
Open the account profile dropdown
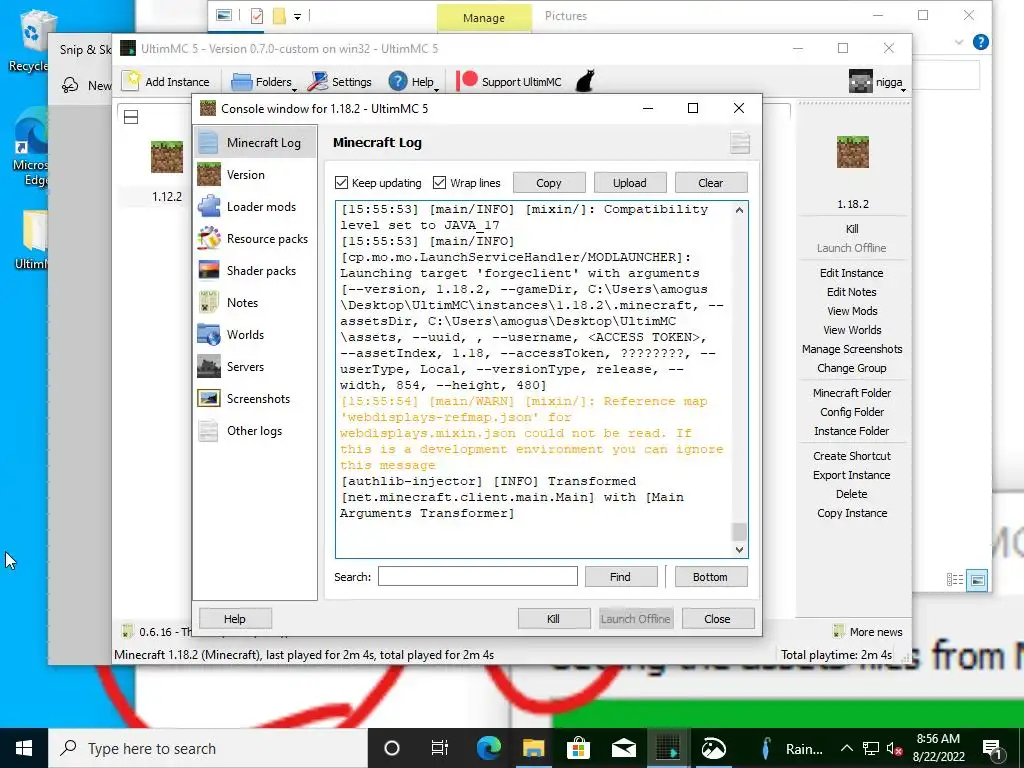[878, 82]
